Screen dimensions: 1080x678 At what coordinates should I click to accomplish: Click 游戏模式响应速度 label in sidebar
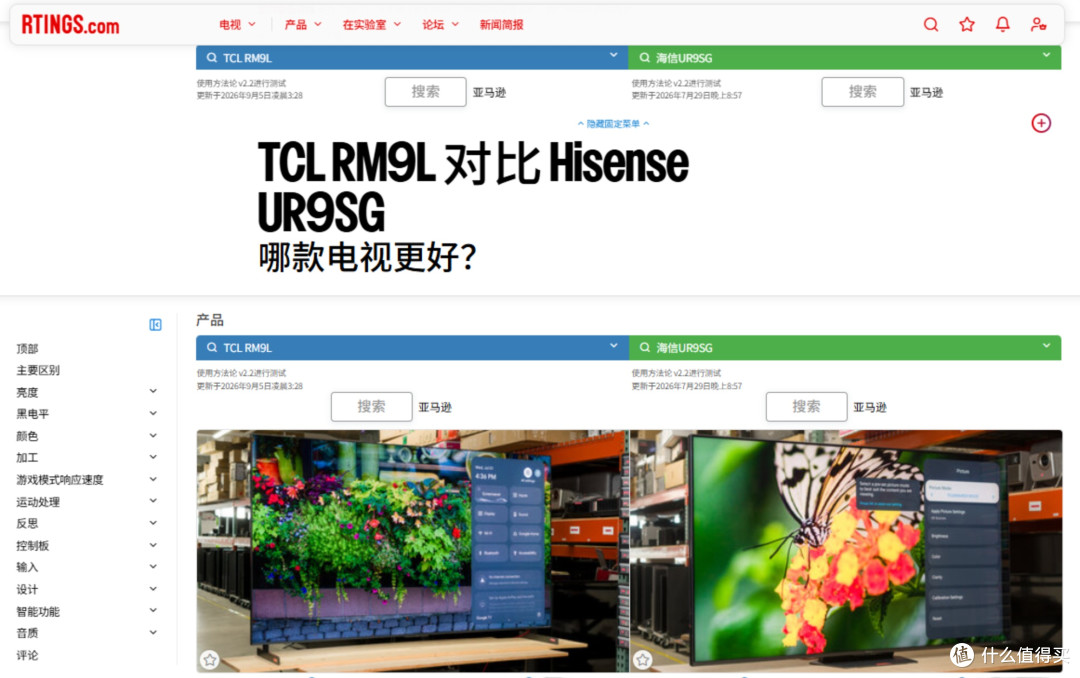pyautogui.click(x=60, y=480)
